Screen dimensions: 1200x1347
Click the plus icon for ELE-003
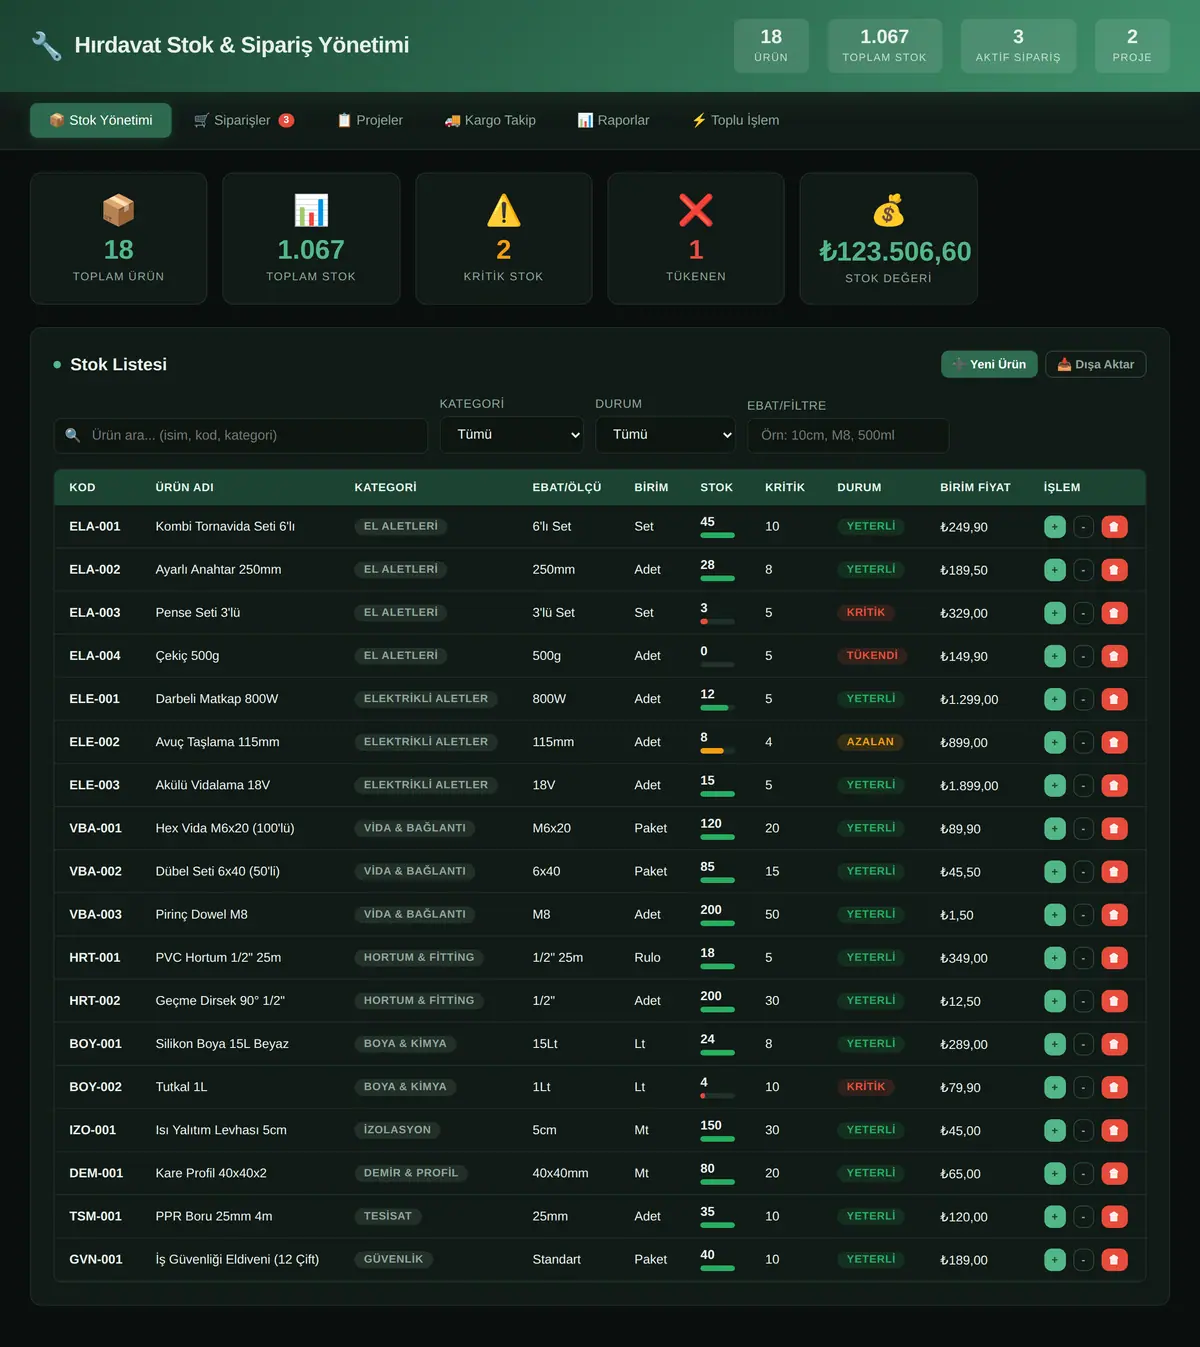(1054, 785)
